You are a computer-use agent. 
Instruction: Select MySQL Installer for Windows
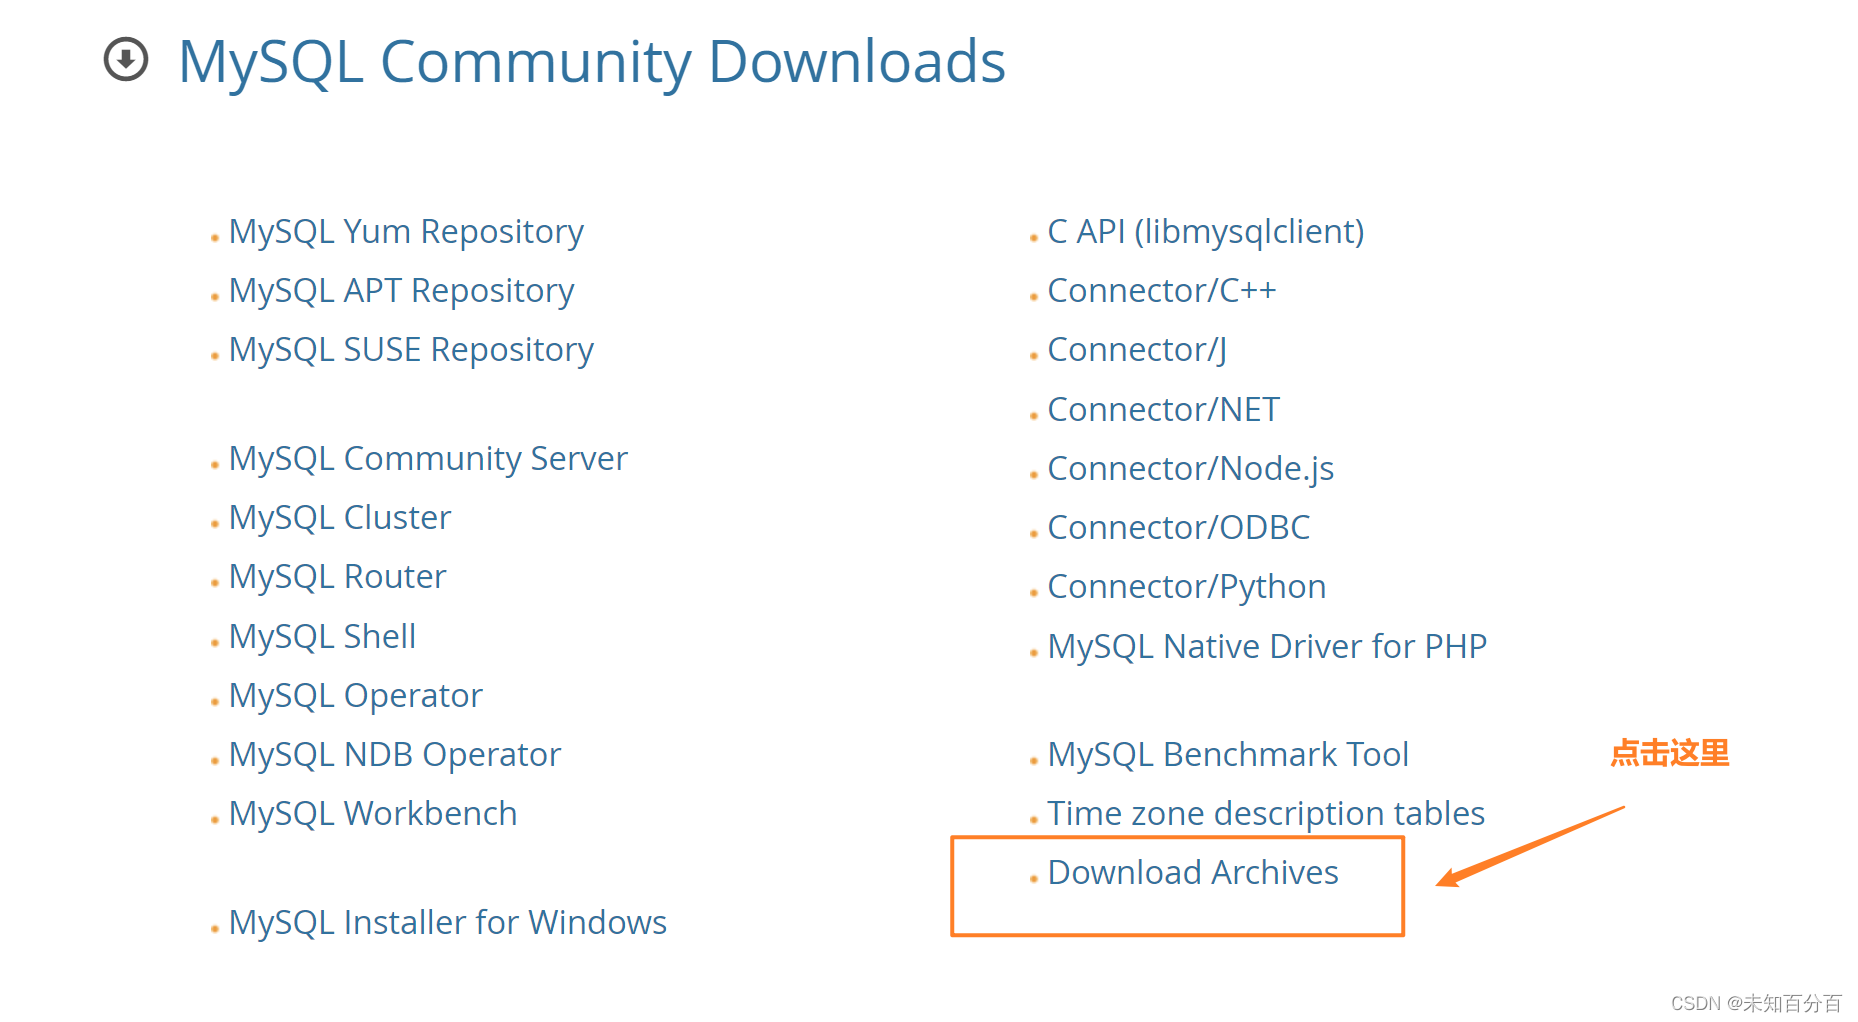(448, 922)
